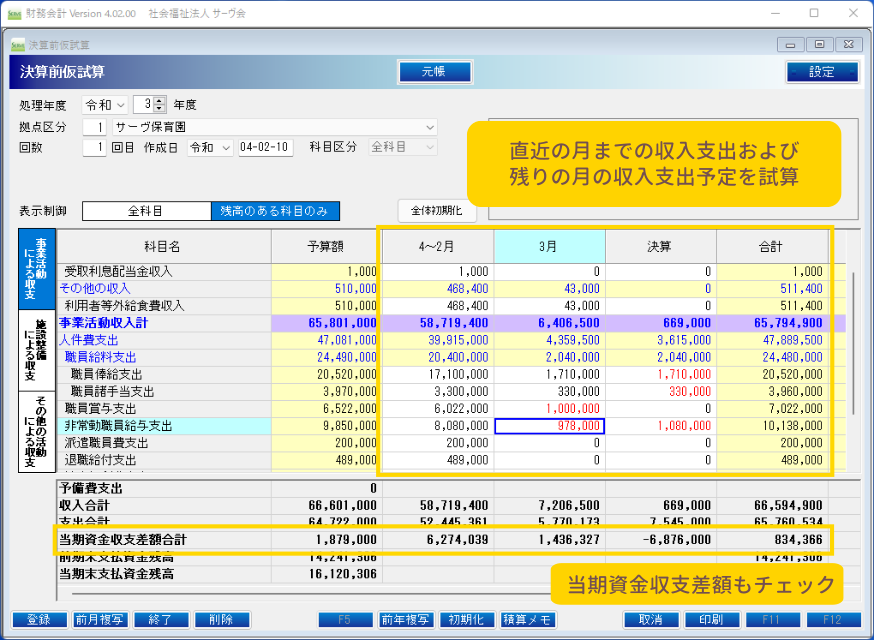The height and width of the screenshot is (640, 874).
Task: Click the 決算 column header
Action: [x=661, y=246]
